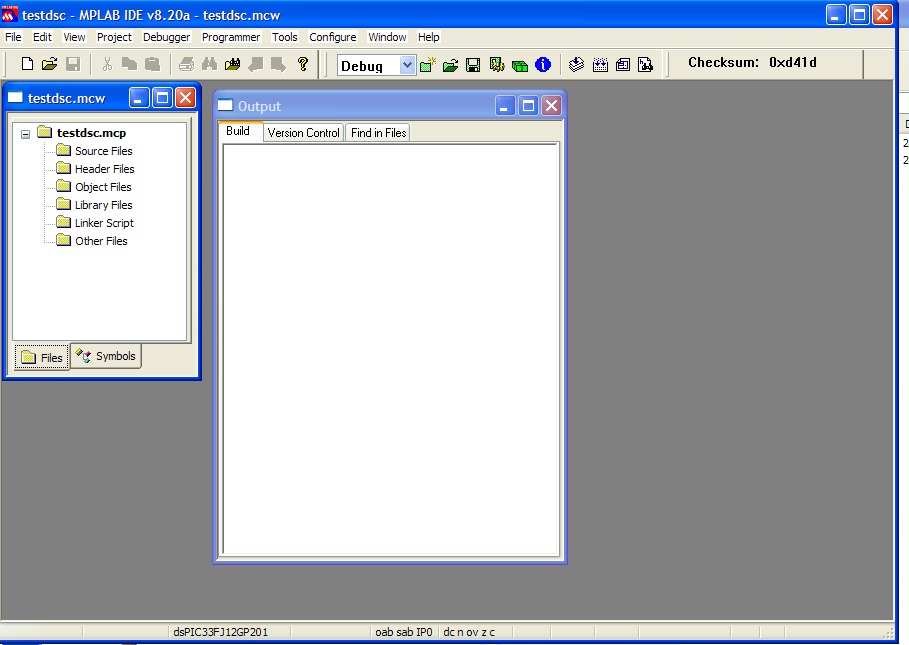Click the binoculars Find icon
The image size is (909, 645).
[209, 64]
